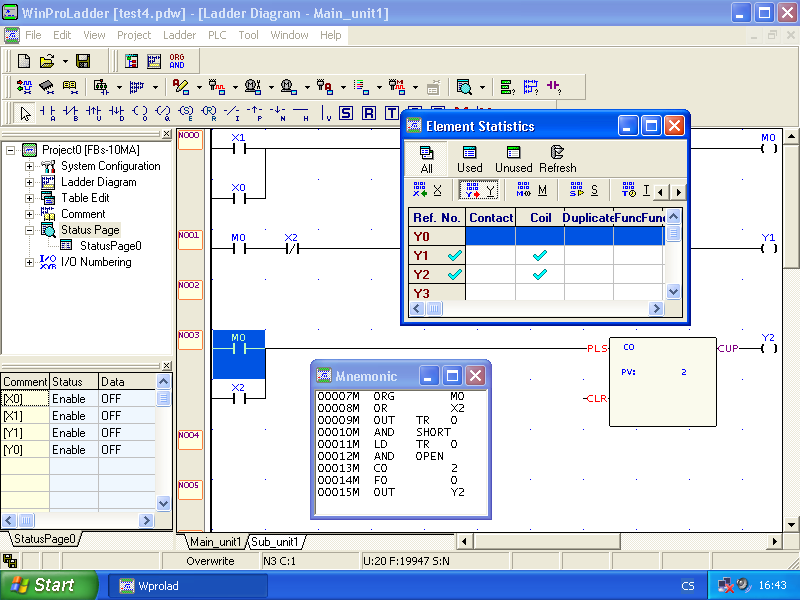Image resolution: width=800 pixels, height=600 pixels.
Task: Click the zoom magnifier icon on the toolbar
Action: coord(466,86)
